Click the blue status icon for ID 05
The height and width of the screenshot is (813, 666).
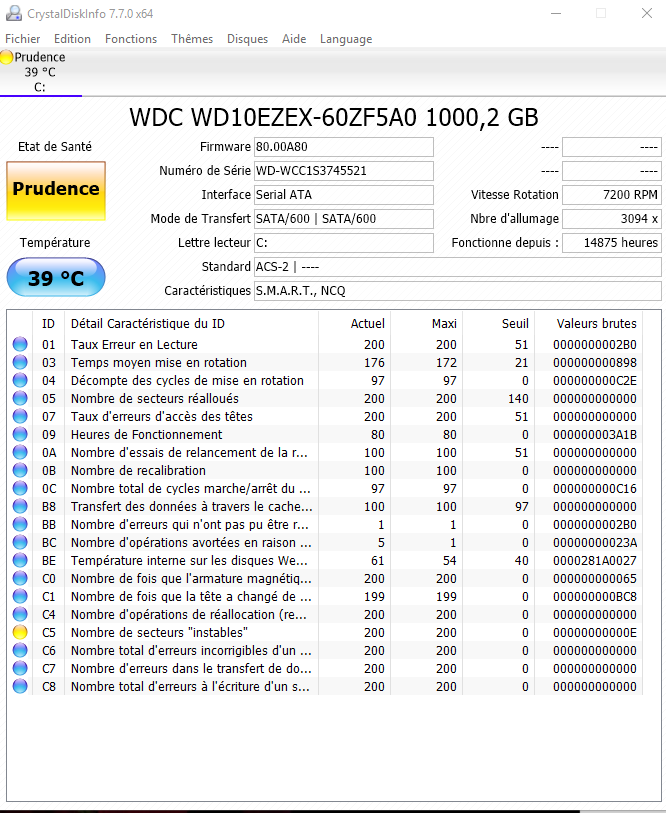click(20, 398)
